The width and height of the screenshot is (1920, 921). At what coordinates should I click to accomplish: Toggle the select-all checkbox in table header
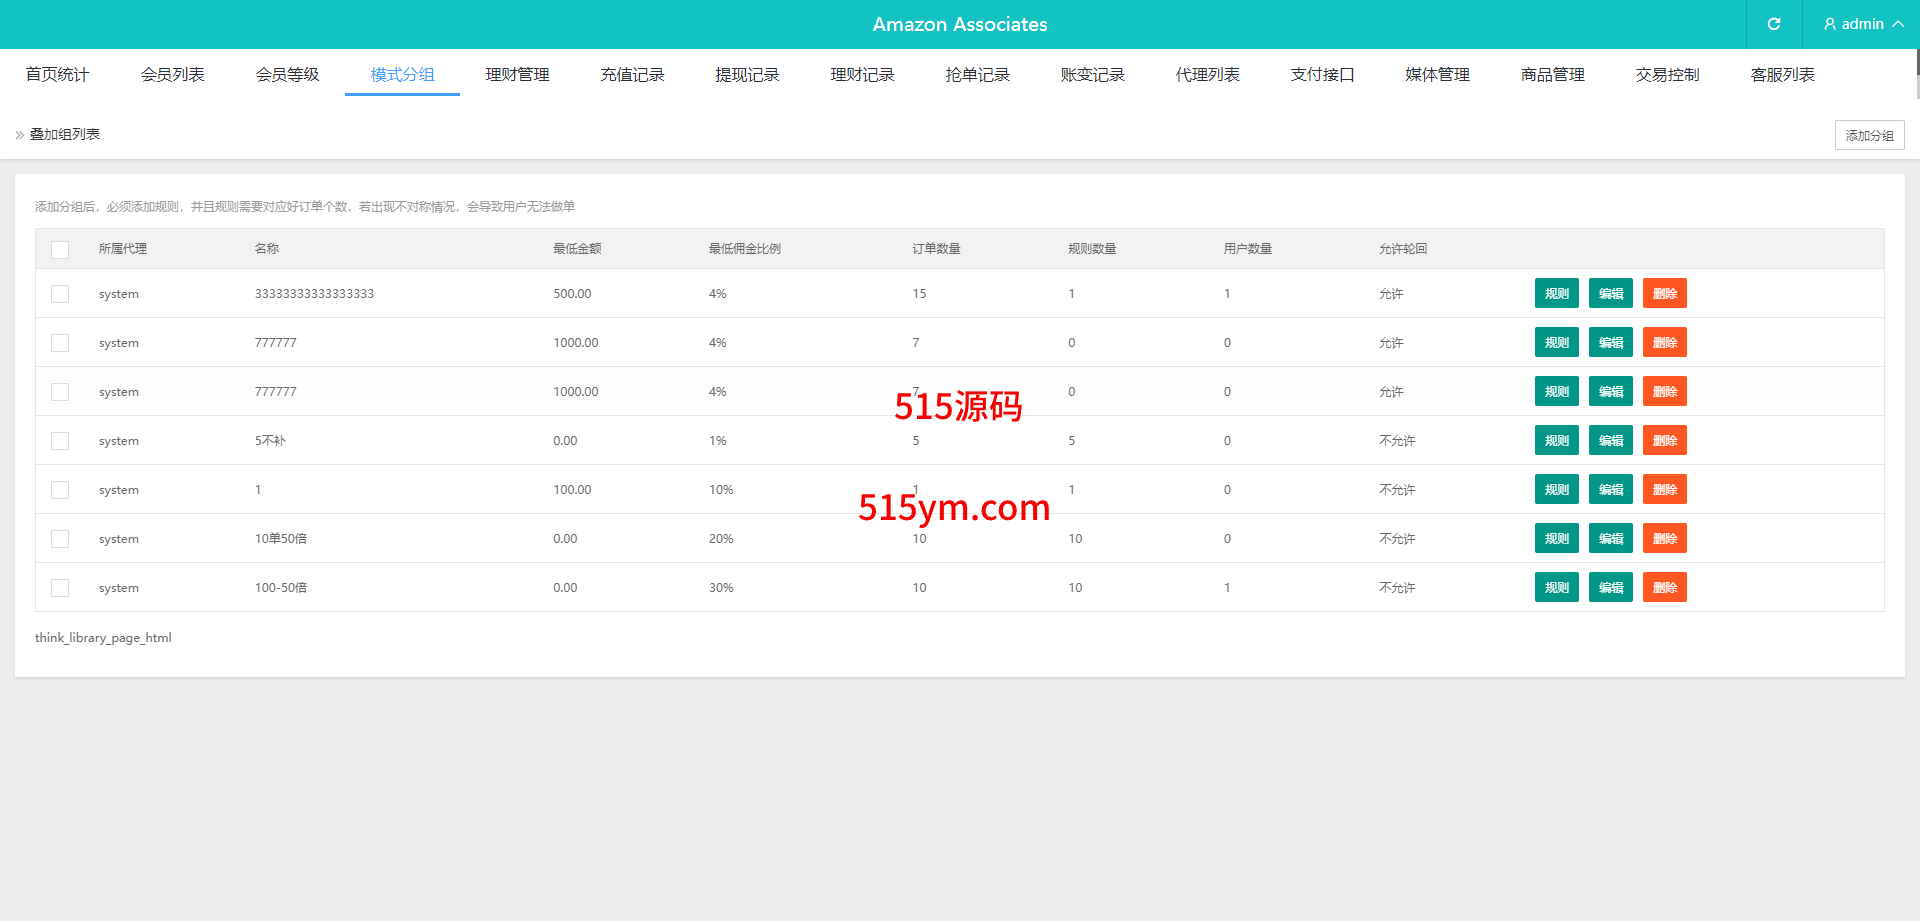pos(60,249)
